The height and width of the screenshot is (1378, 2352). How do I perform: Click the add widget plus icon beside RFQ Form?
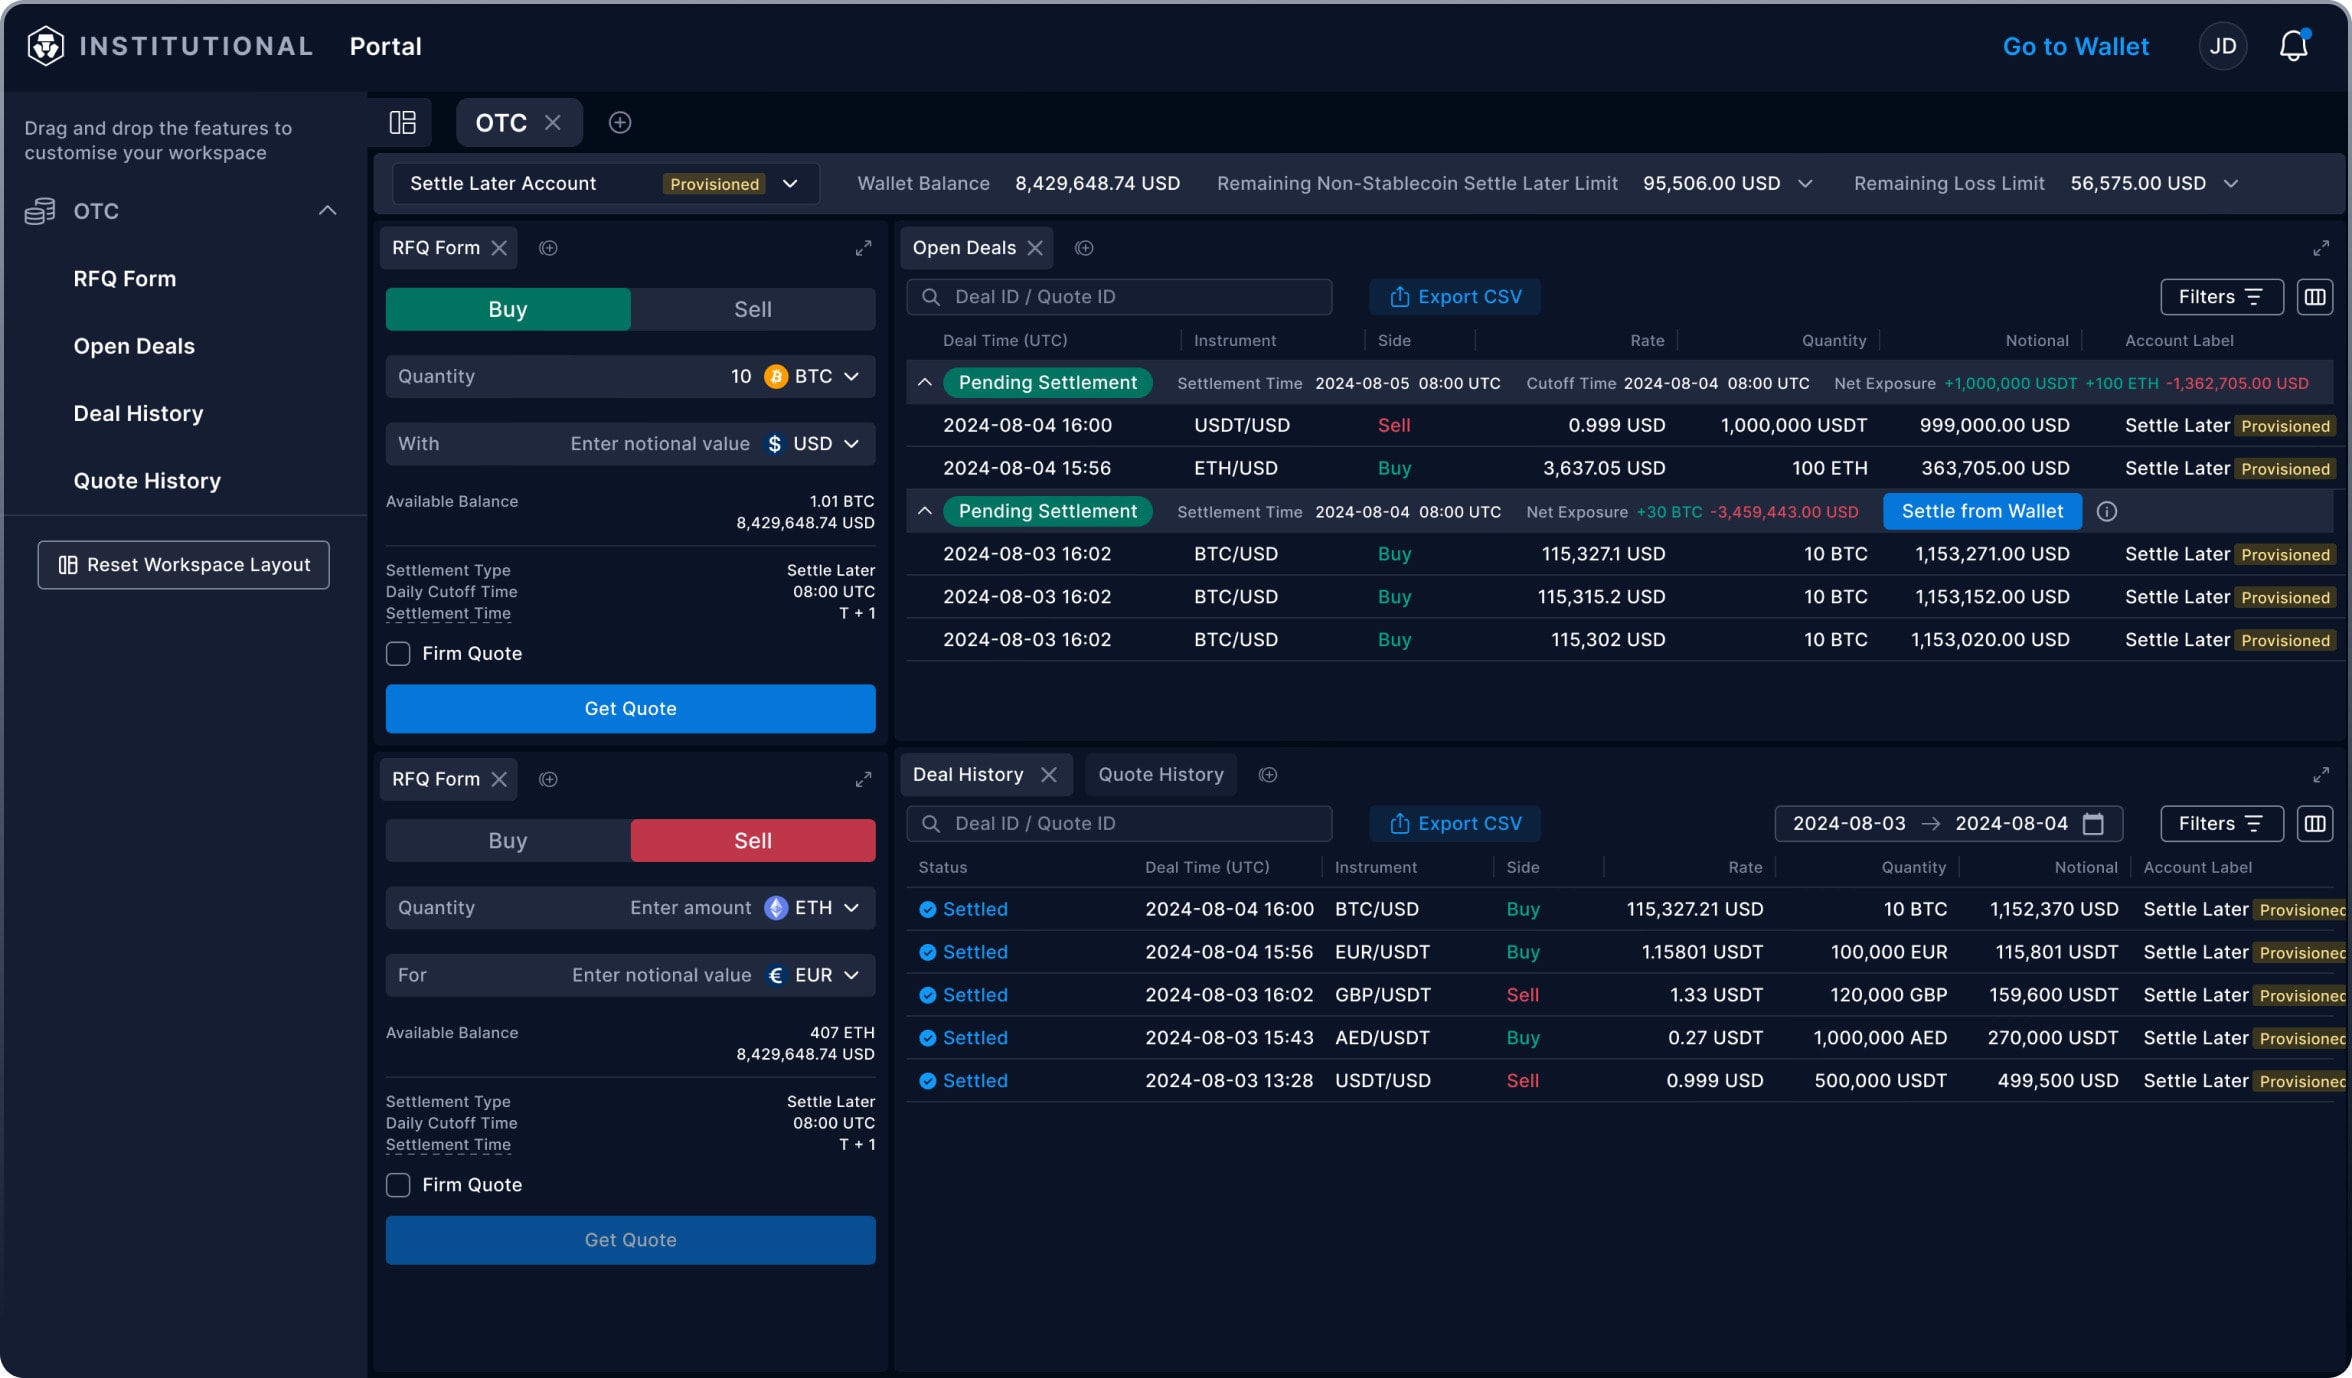548,247
